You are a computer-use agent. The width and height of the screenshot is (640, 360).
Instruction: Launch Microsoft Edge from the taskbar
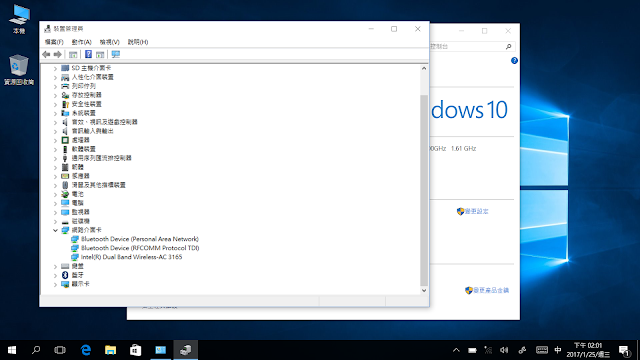[86, 350]
